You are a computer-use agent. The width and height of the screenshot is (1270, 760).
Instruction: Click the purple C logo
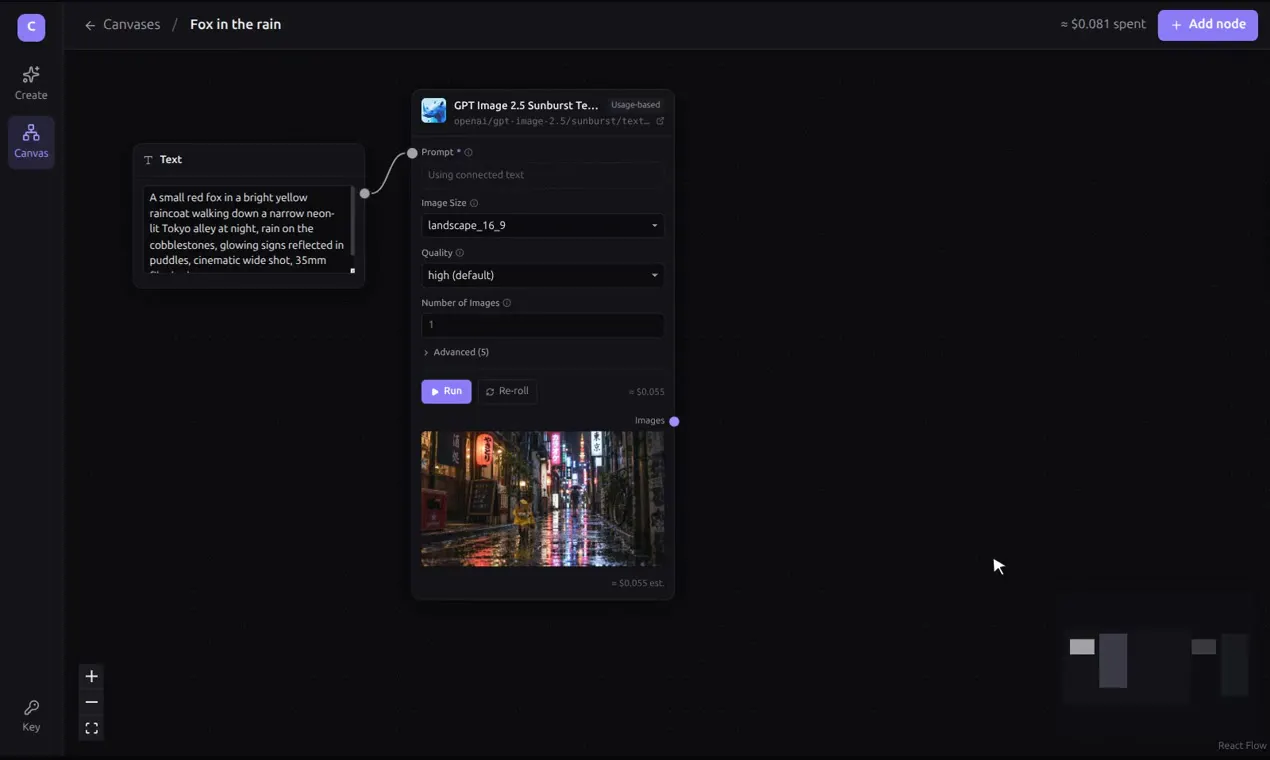click(x=31, y=27)
